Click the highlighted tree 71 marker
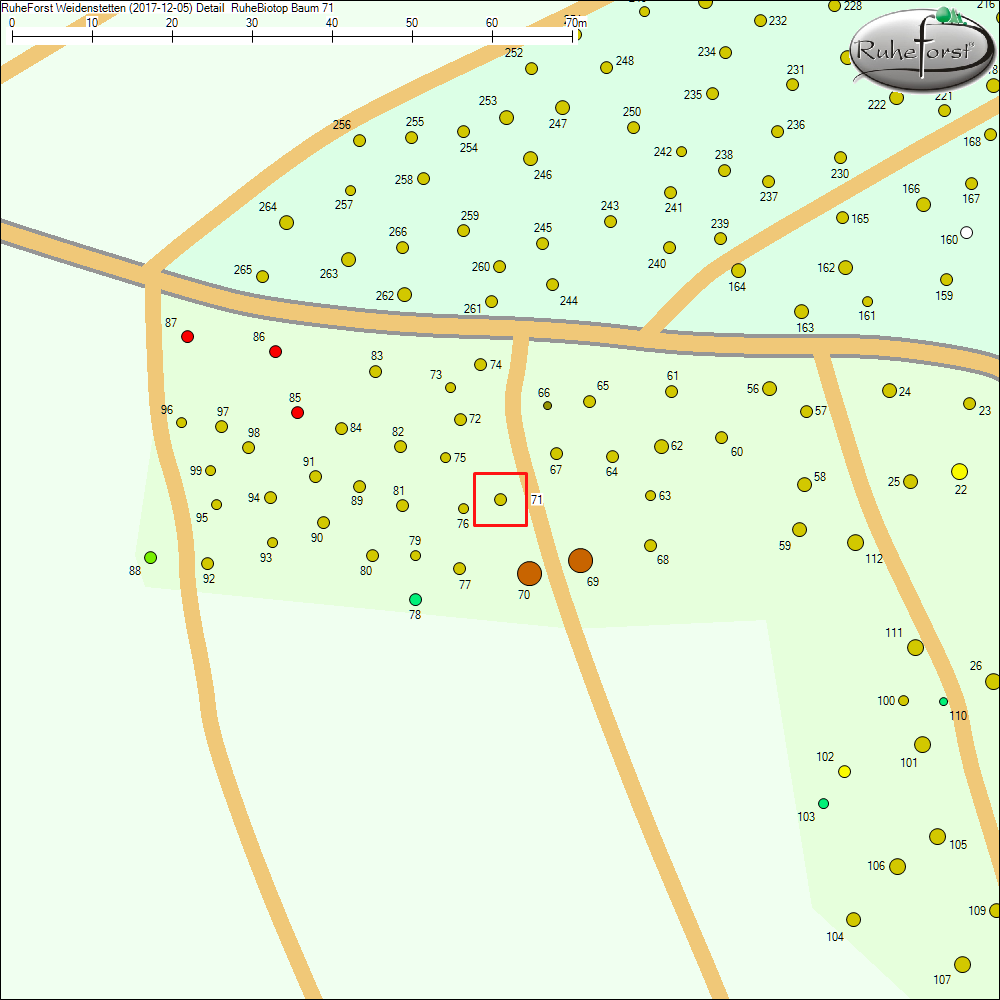 (x=500, y=499)
